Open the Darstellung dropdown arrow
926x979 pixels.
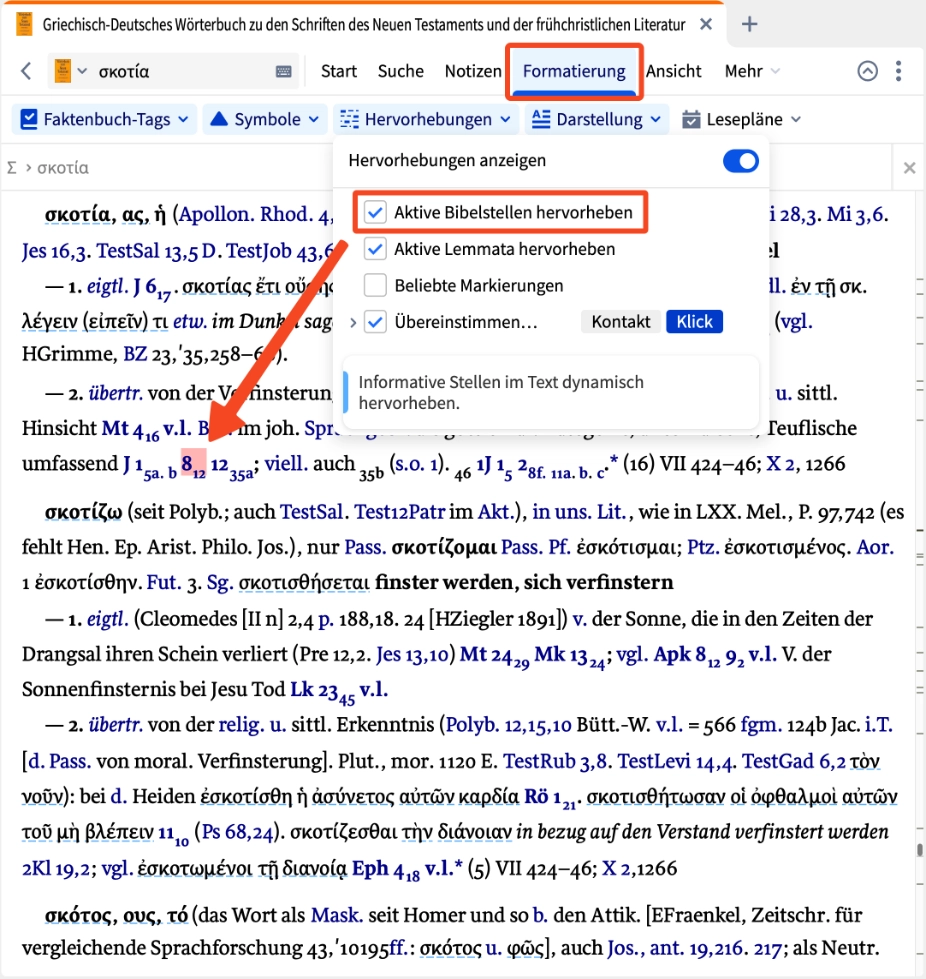(655, 119)
